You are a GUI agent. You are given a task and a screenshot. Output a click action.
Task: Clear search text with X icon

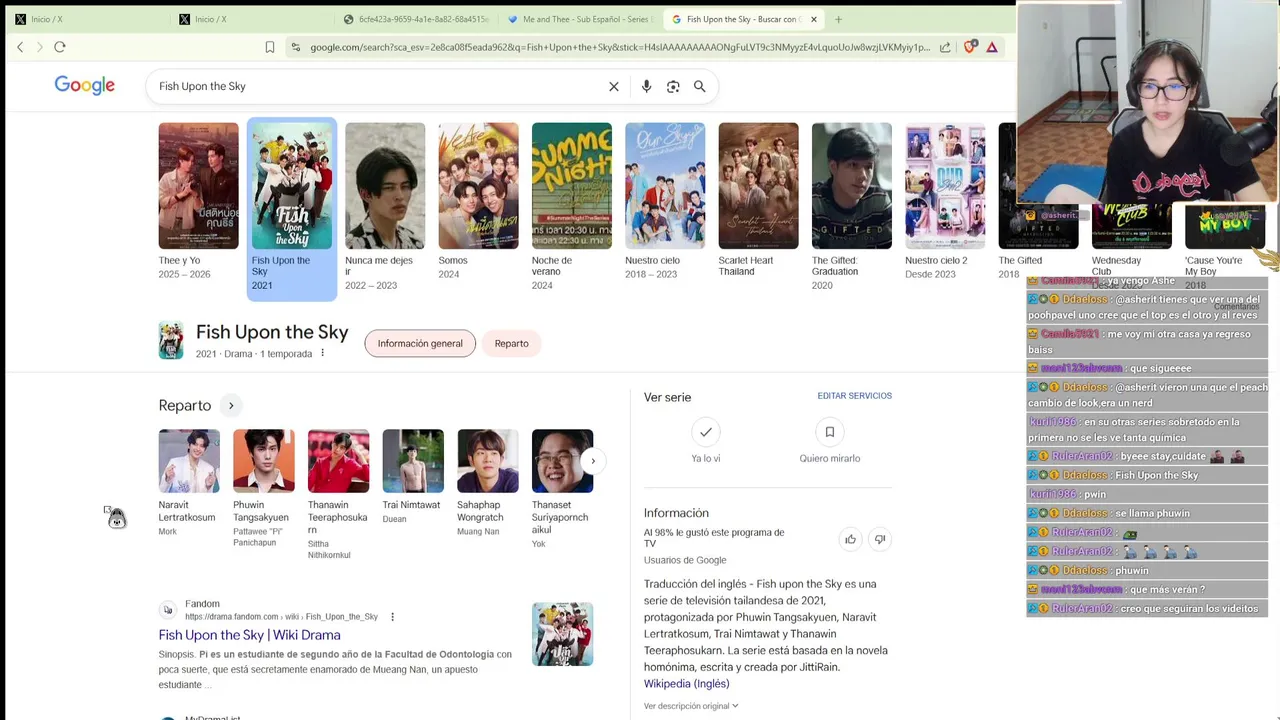[614, 86]
